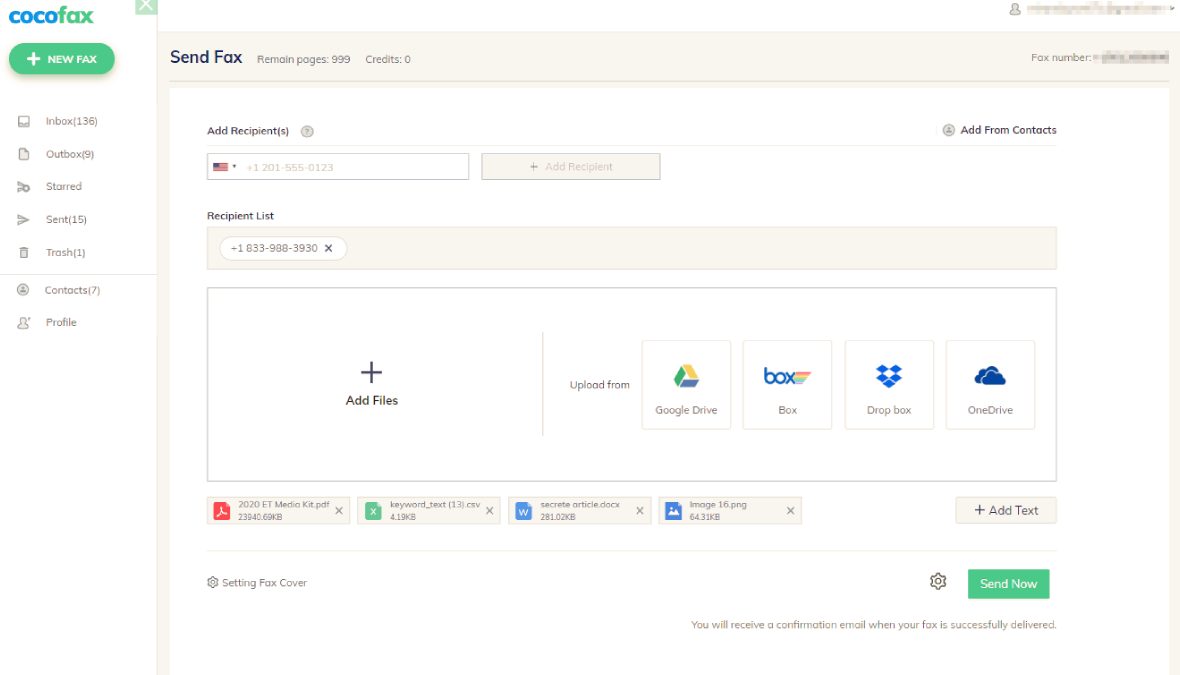1180x675 pixels.
Task: Click the fax settings gear icon
Action: click(938, 582)
